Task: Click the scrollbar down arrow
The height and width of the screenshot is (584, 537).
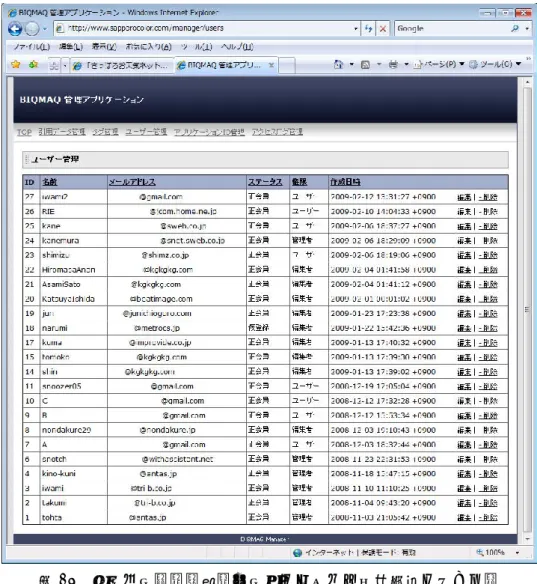Action: click(527, 539)
